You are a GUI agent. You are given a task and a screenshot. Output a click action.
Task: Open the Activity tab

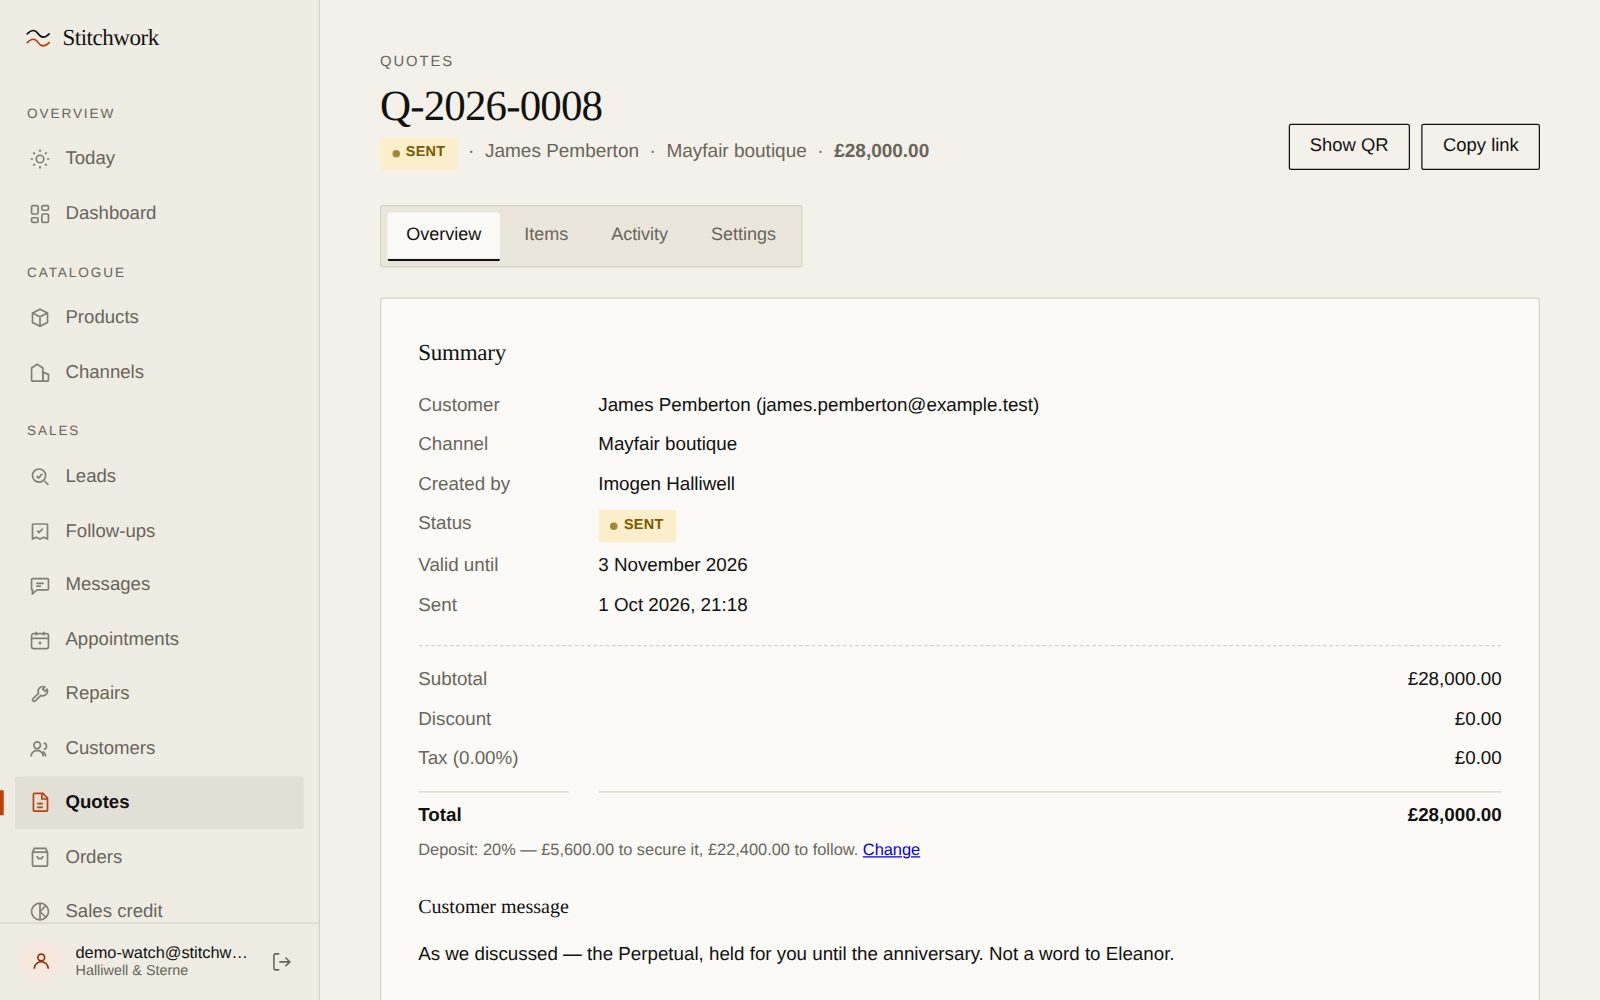639,235
